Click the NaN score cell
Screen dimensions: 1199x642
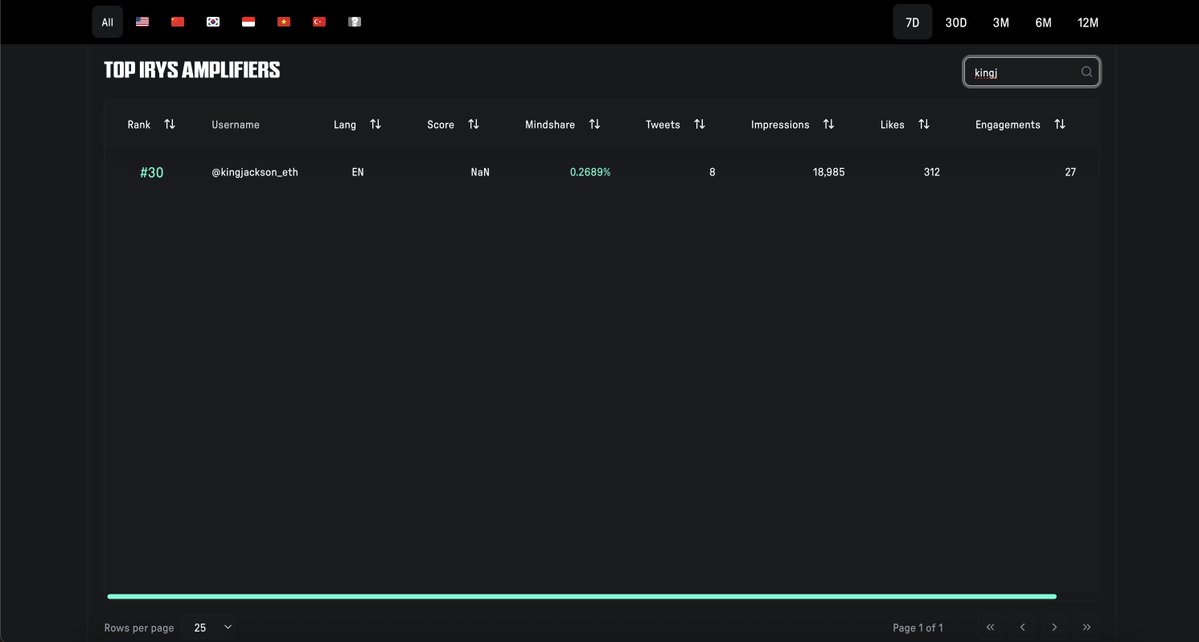click(x=480, y=173)
